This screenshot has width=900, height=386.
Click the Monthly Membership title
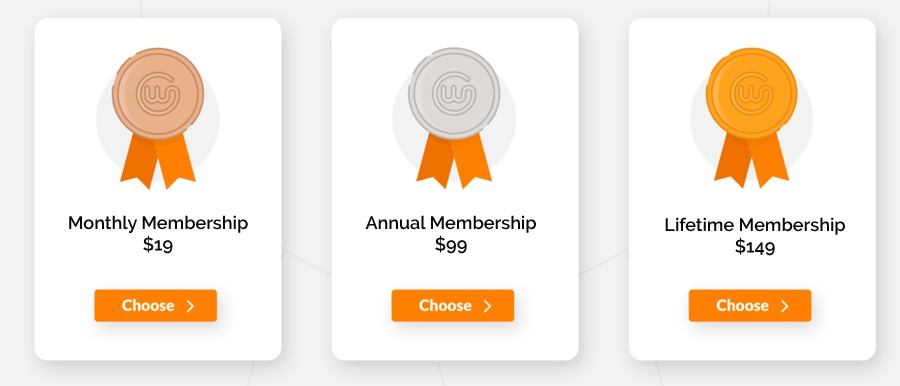(158, 223)
